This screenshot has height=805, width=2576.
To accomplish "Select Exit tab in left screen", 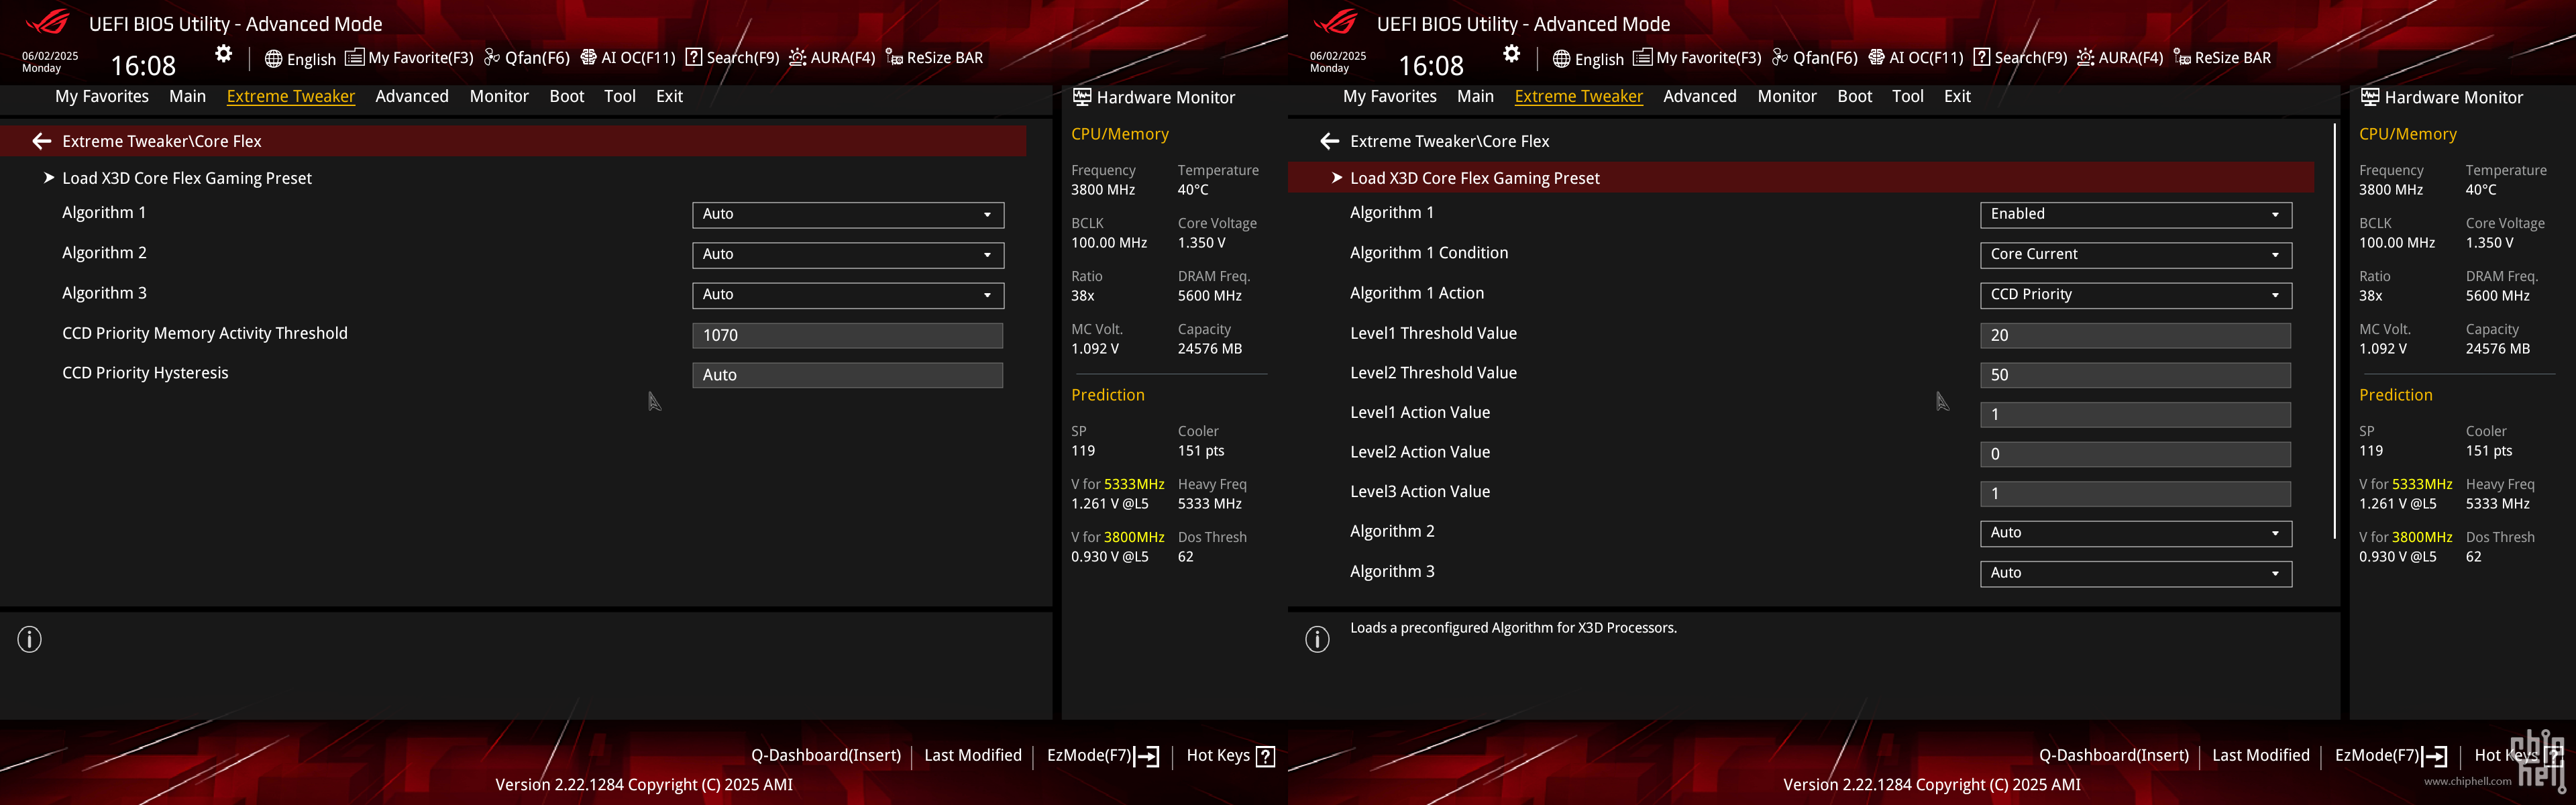I will (669, 96).
